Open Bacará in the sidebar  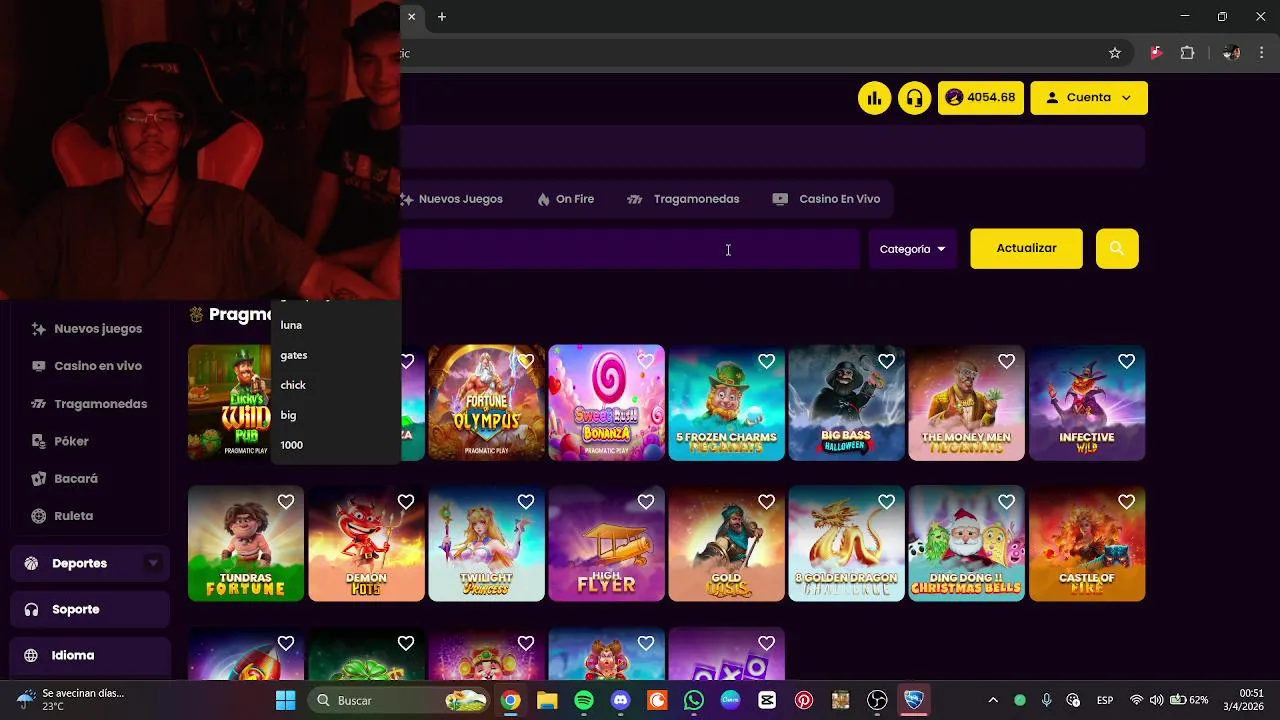(x=76, y=479)
